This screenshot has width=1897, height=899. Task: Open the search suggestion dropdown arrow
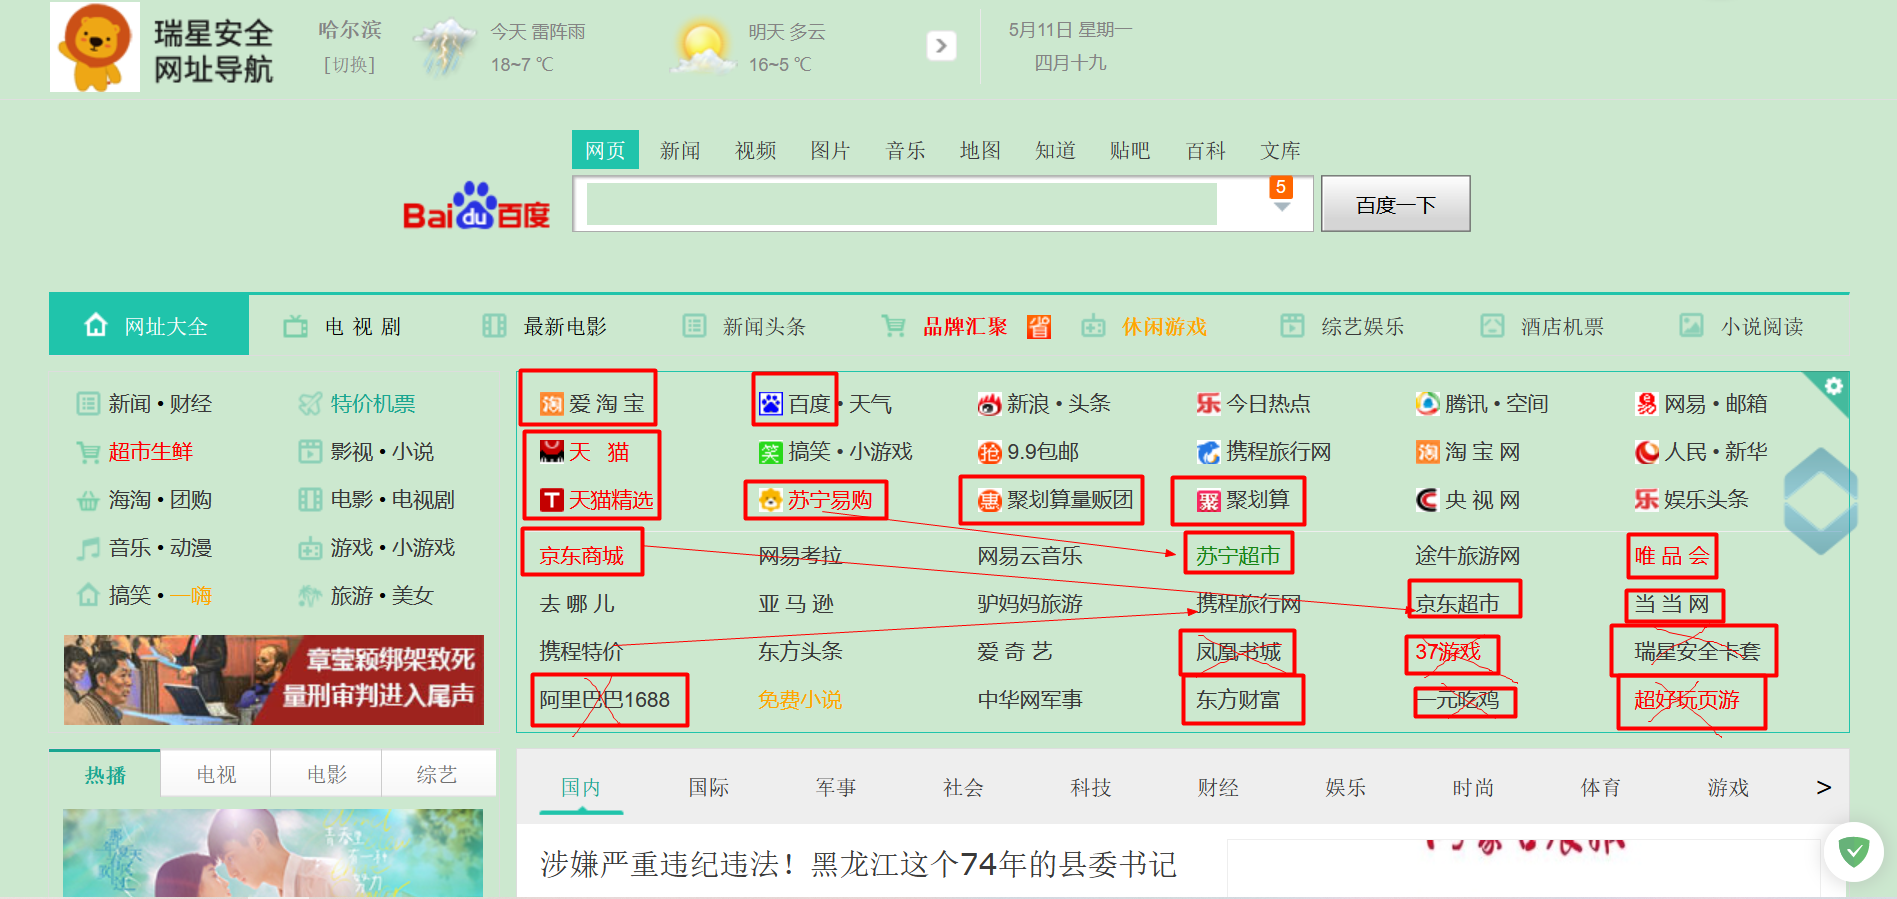coord(1281,207)
